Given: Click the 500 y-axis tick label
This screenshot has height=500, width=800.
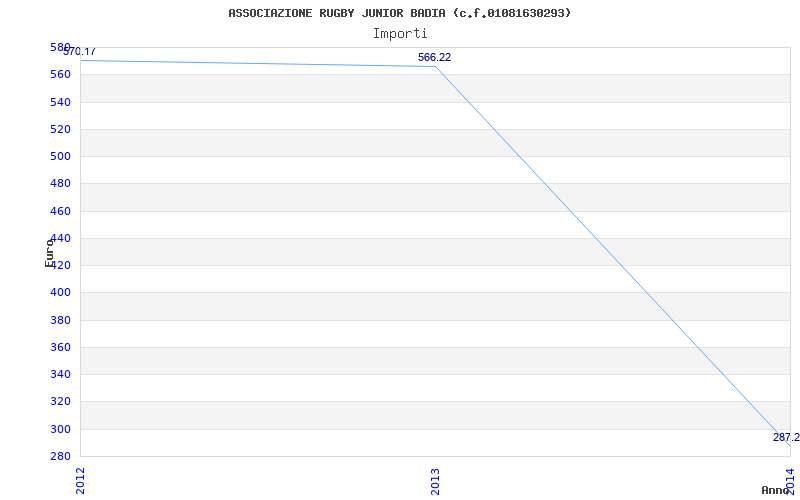Looking at the screenshot, I should click(x=60, y=156).
